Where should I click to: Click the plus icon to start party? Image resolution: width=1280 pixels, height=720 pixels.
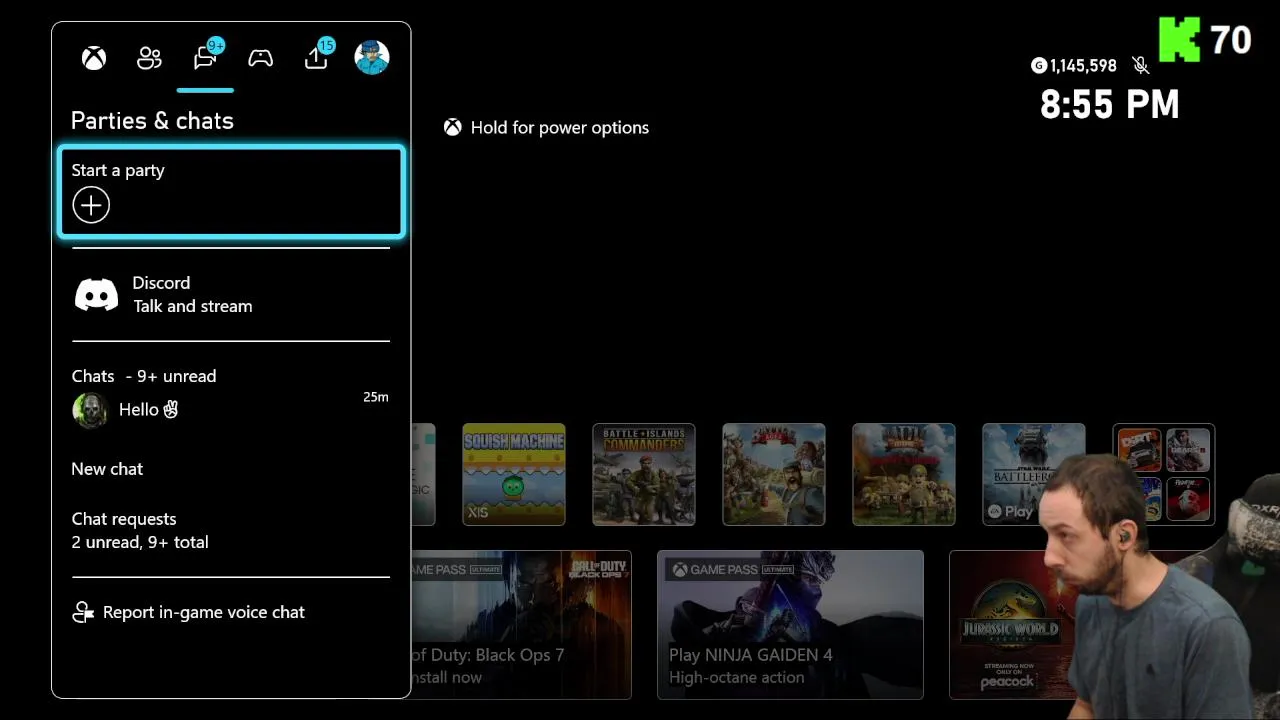point(91,205)
